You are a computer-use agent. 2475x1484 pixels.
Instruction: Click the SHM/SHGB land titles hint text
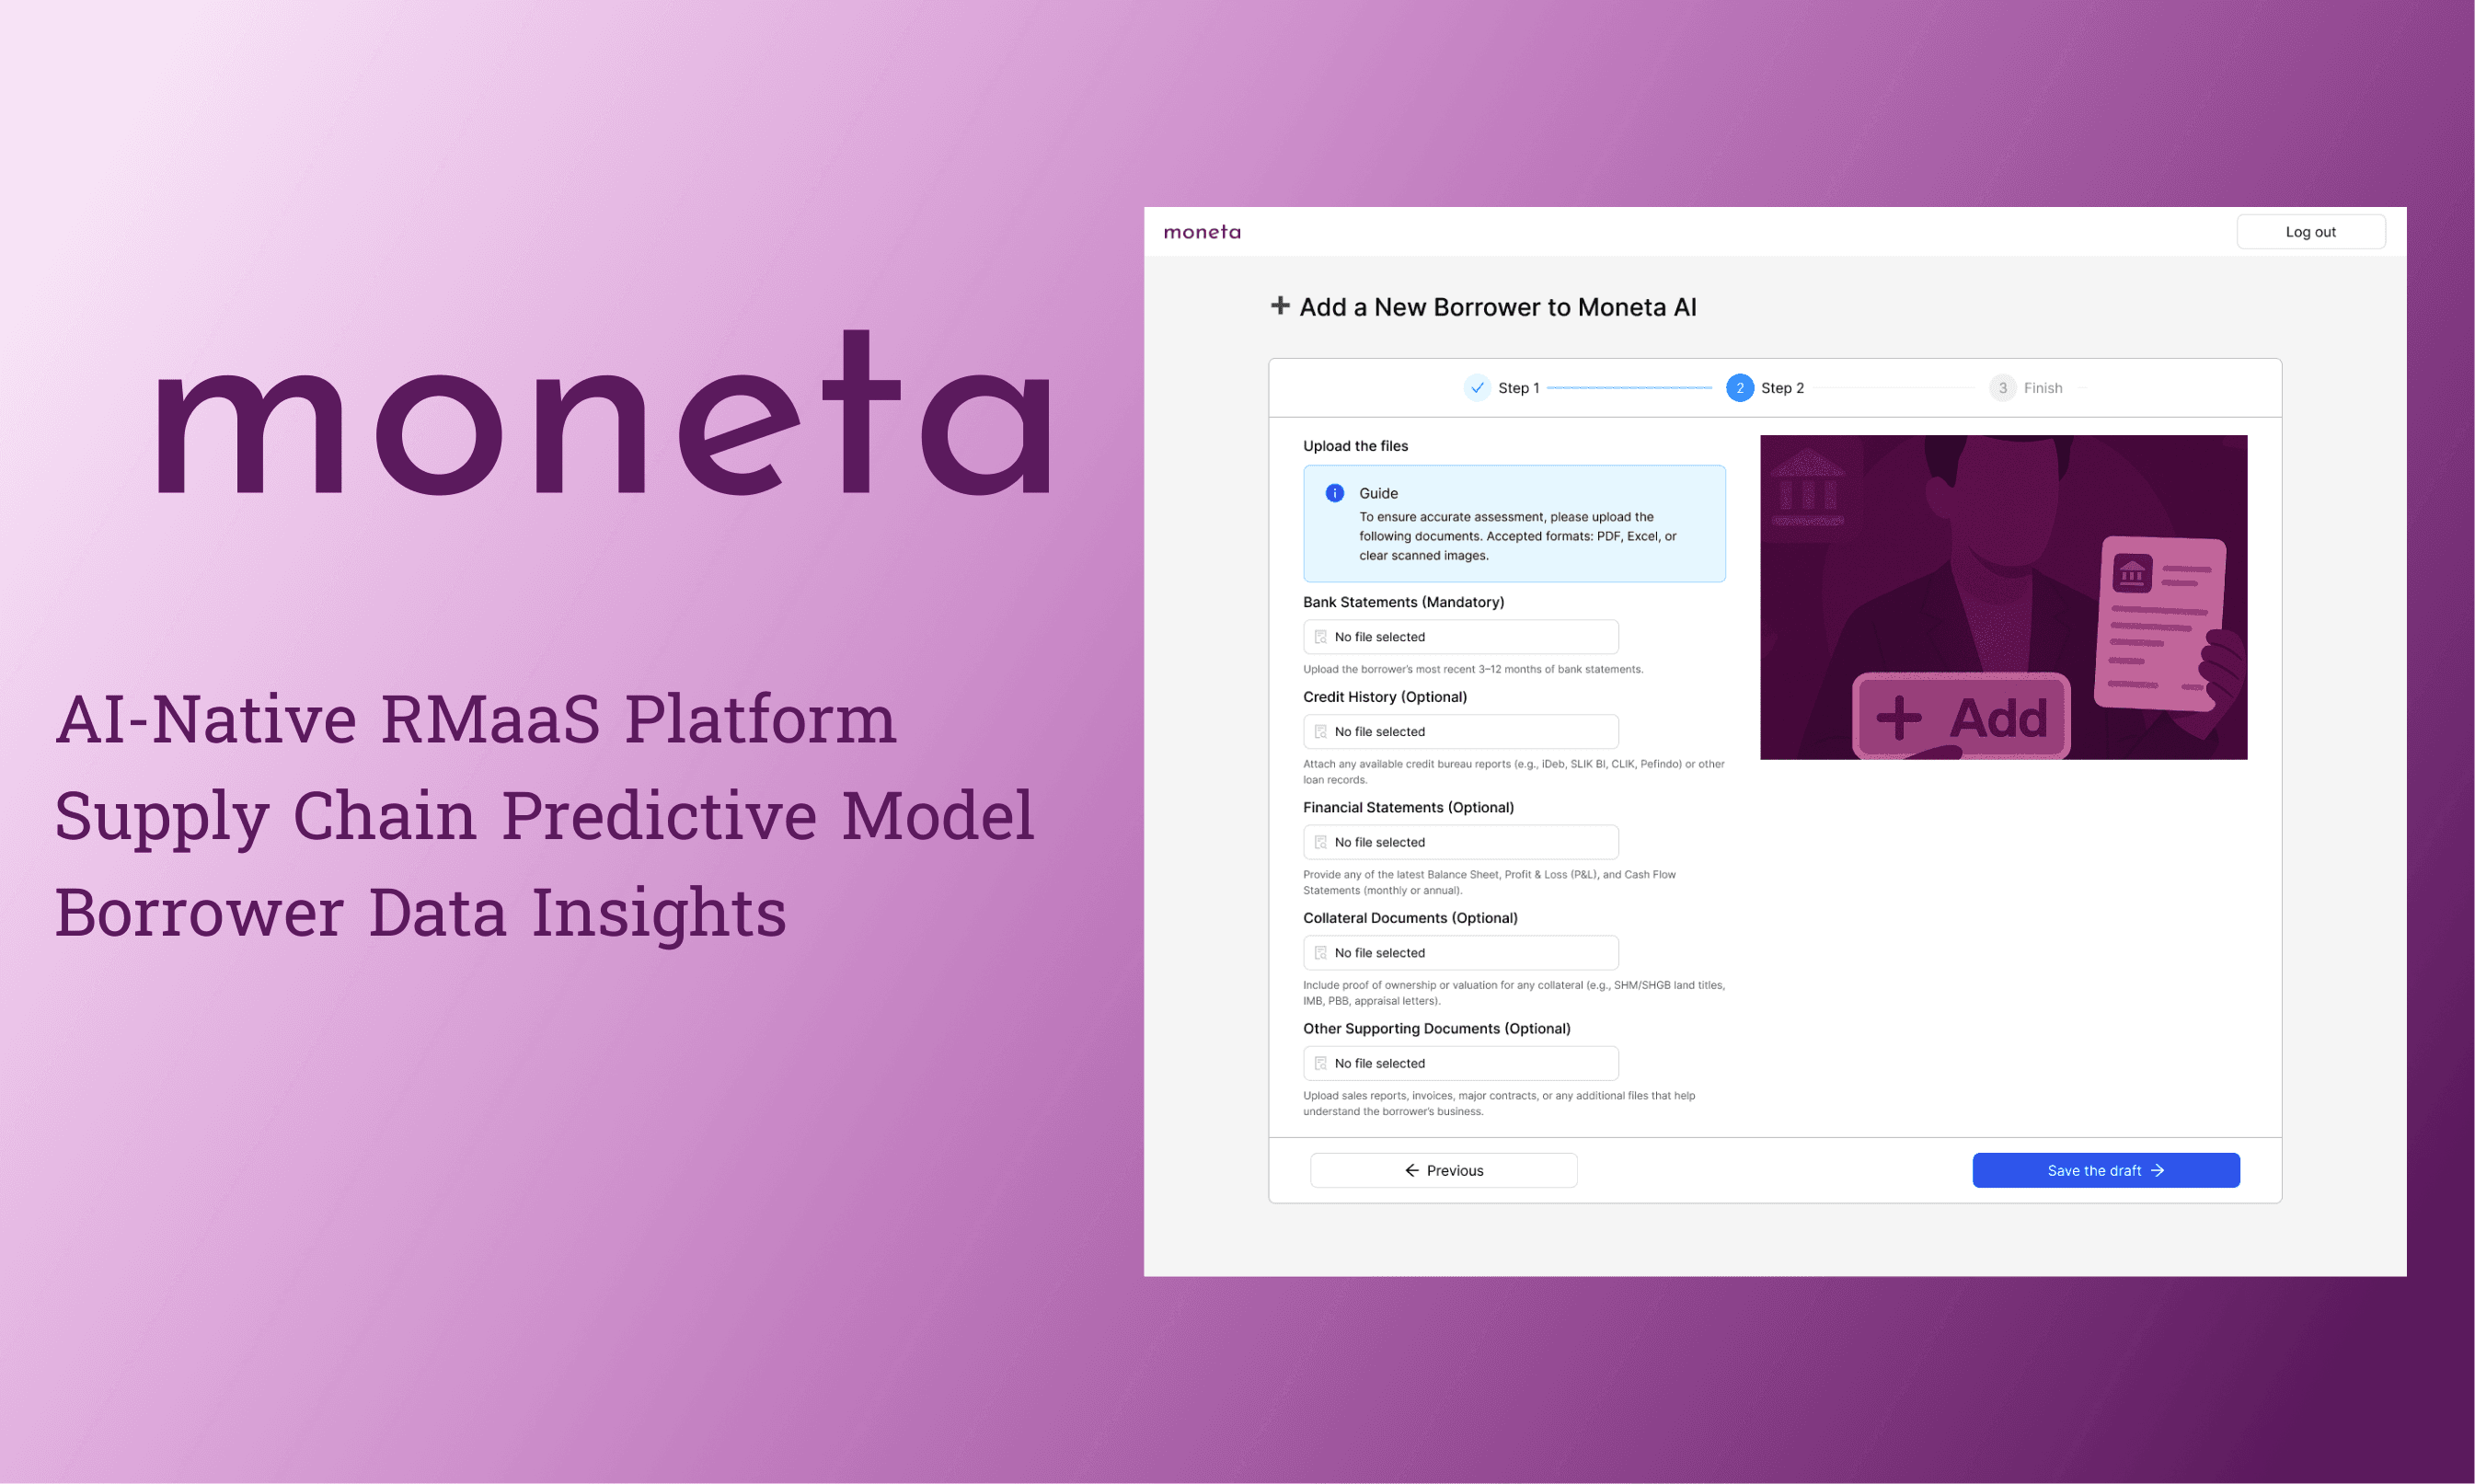1513,993
